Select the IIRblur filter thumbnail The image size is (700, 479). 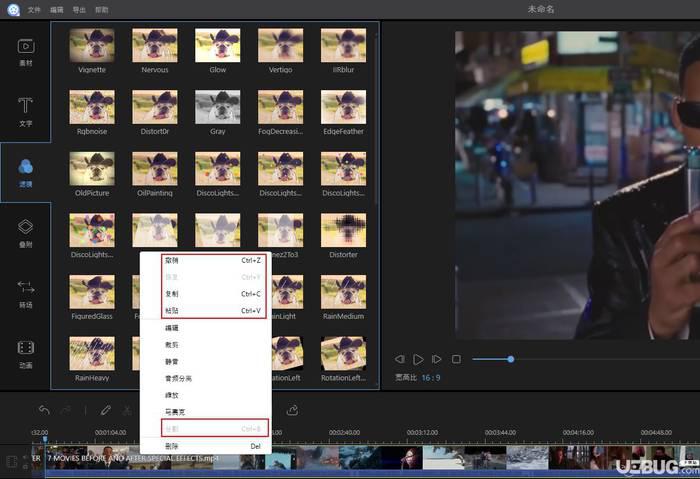pyautogui.click(x=343, y=45)
